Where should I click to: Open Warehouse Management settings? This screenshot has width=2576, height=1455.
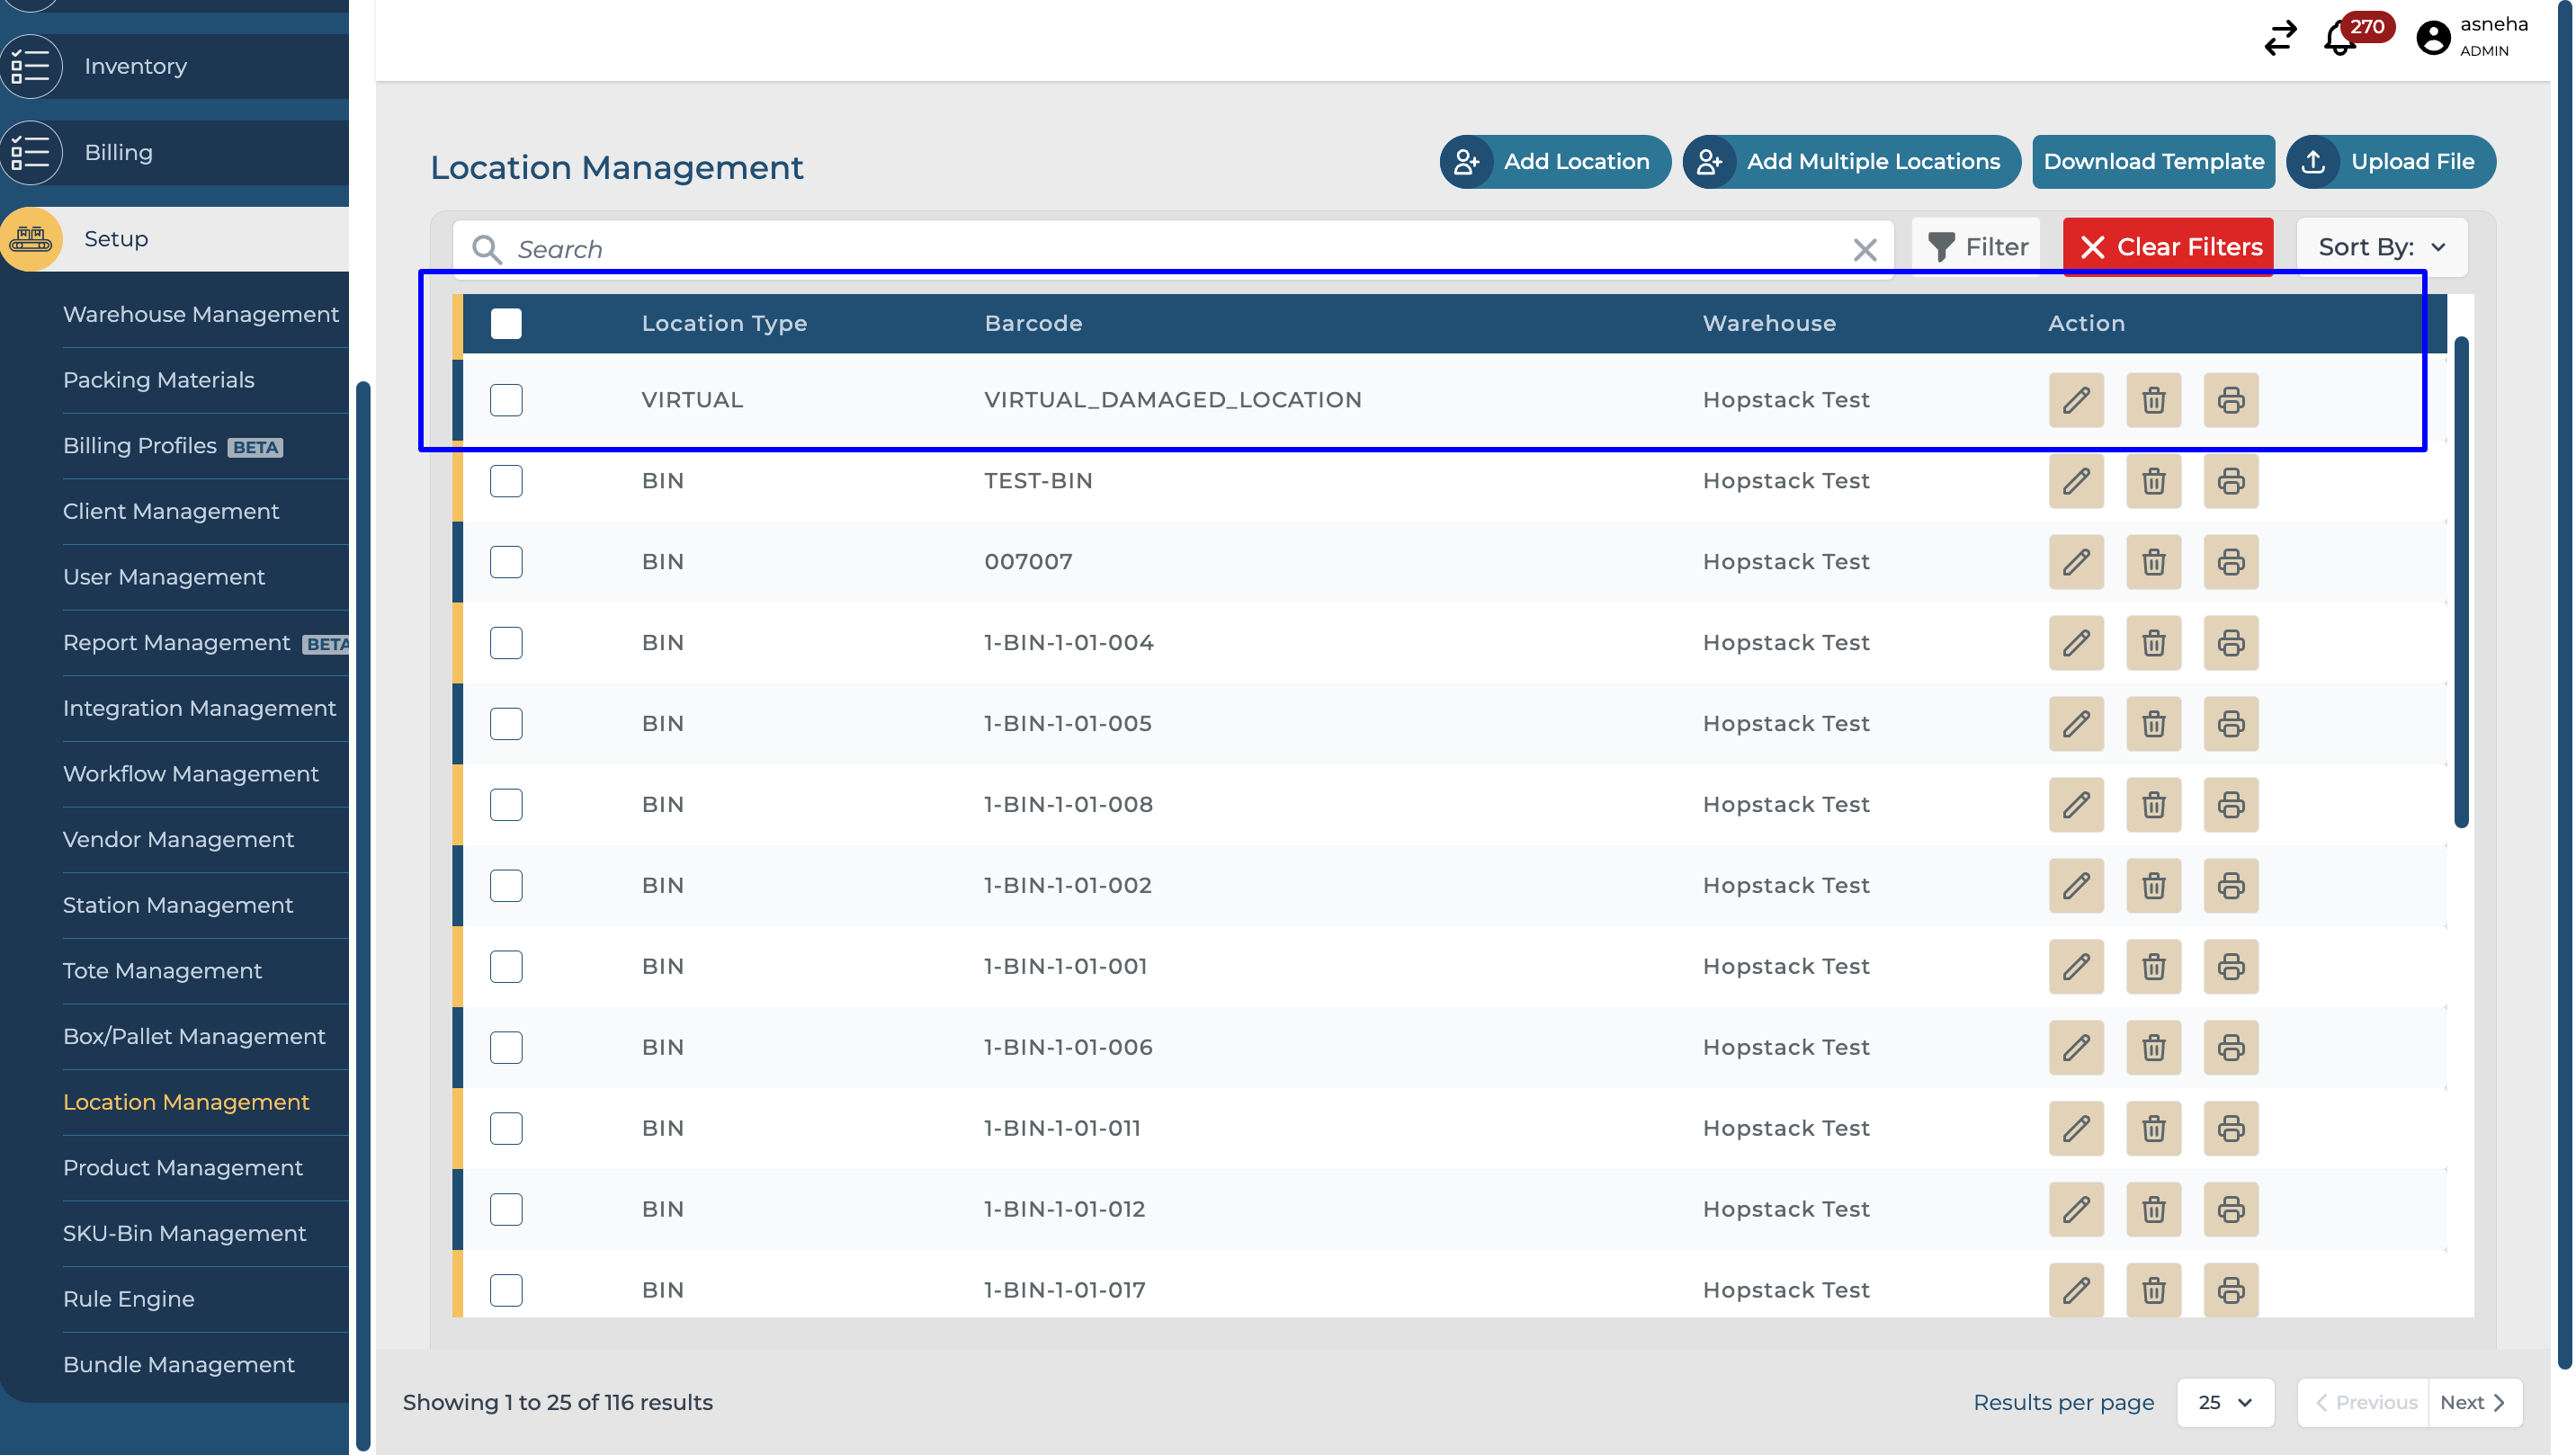[x=200, y=314]
